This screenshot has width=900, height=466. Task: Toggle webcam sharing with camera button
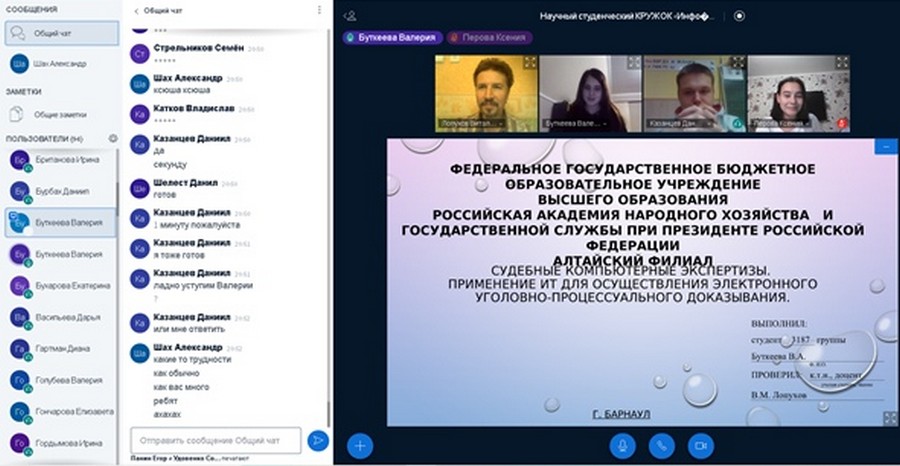coord(700,445)
